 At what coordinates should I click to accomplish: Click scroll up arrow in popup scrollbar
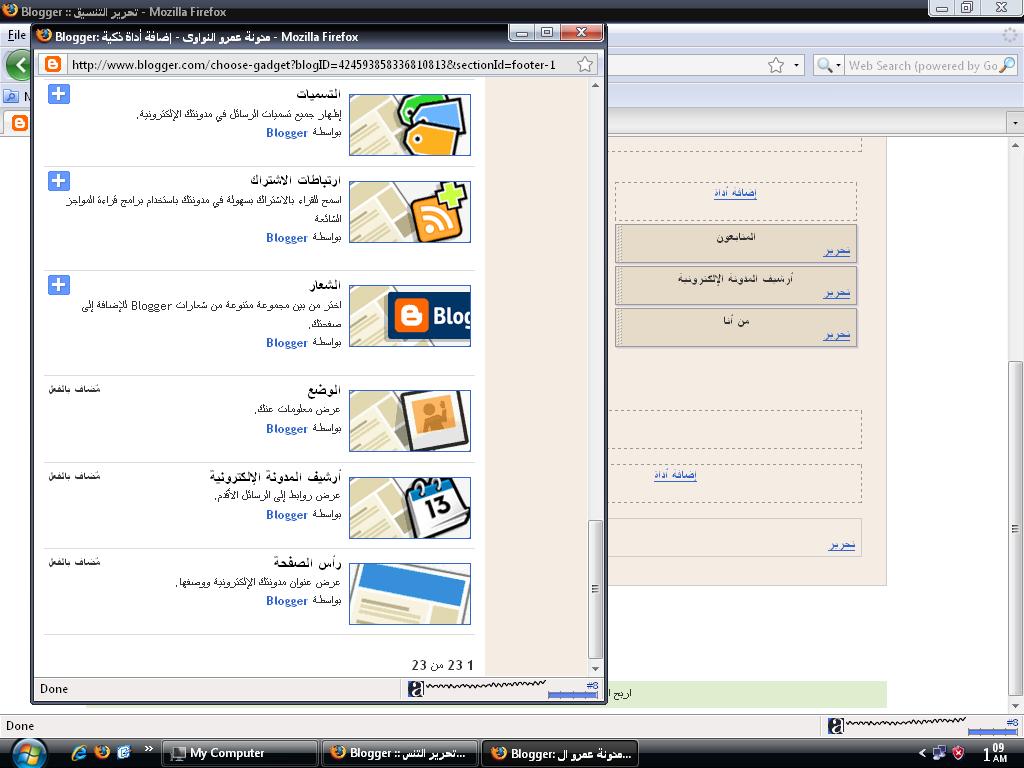coord(595,86)
